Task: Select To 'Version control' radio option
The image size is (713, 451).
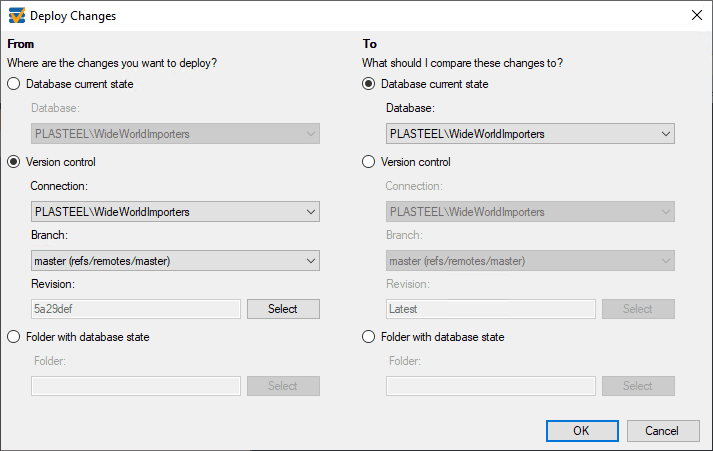Action: [368, 162]
